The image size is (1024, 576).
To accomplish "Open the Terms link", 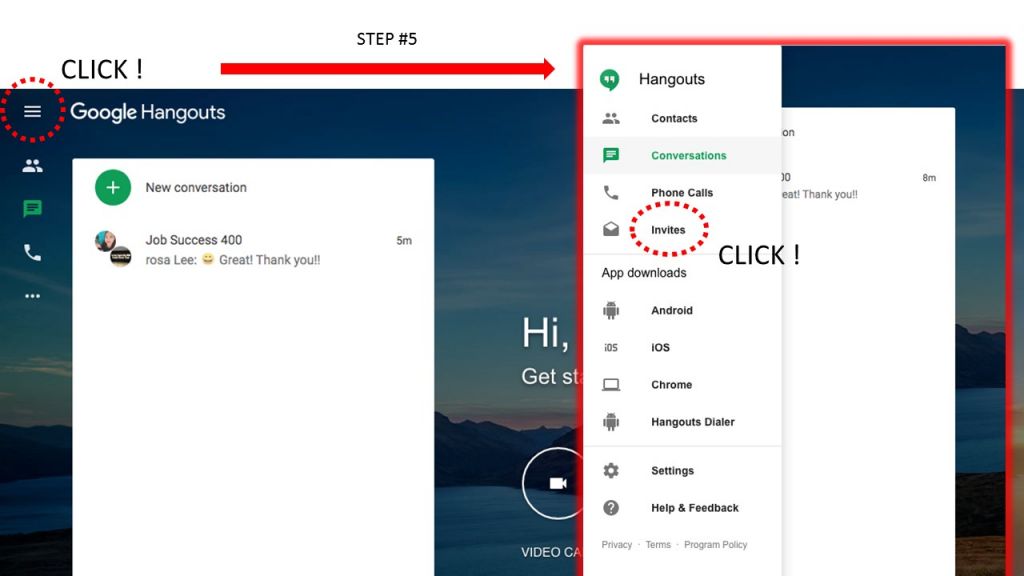I will point(658,545).
